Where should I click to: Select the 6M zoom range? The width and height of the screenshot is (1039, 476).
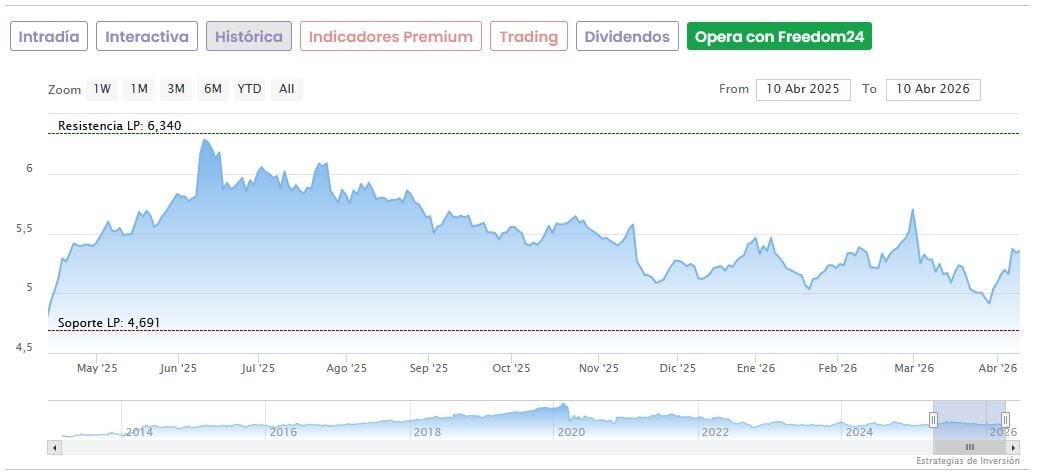pos(212,89)
